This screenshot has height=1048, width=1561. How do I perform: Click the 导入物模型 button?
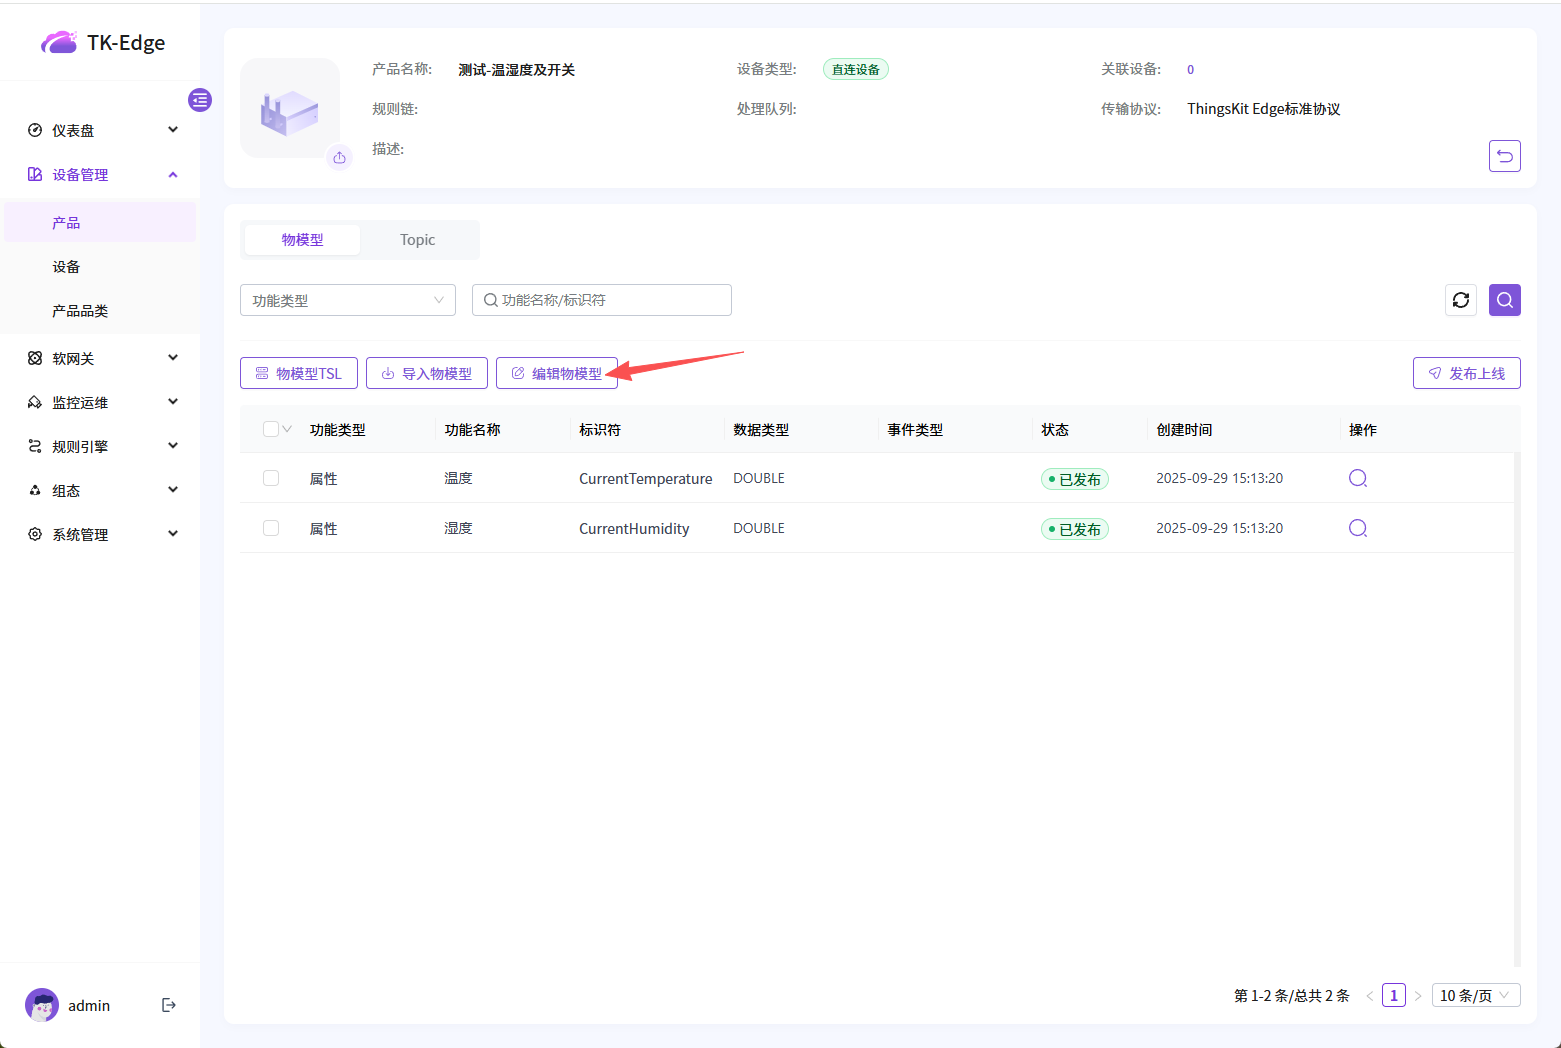426,373
